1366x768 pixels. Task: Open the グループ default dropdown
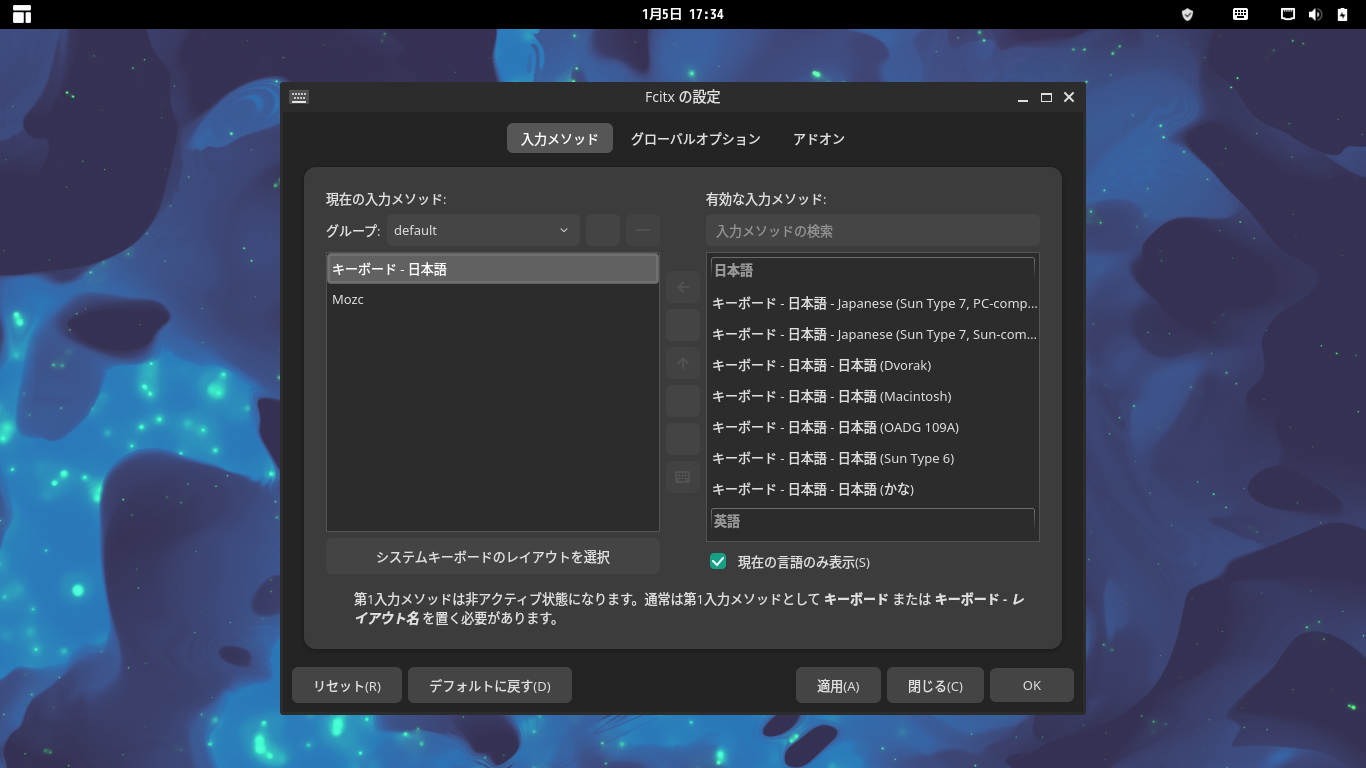(x=482, y=230)
